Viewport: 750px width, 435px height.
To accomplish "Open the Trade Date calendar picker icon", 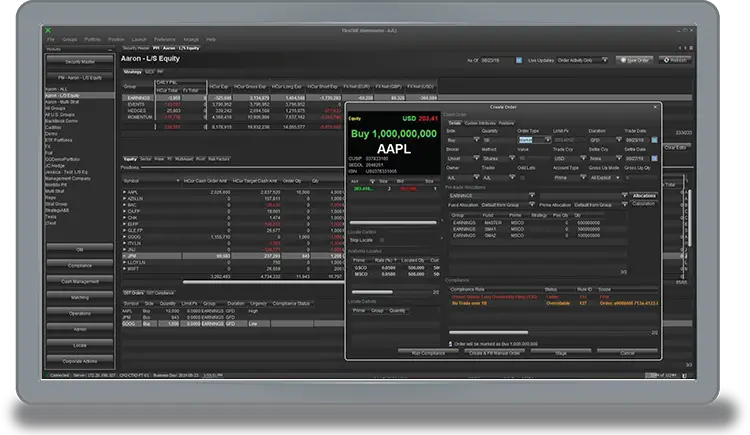I will [x=654, y=140].
